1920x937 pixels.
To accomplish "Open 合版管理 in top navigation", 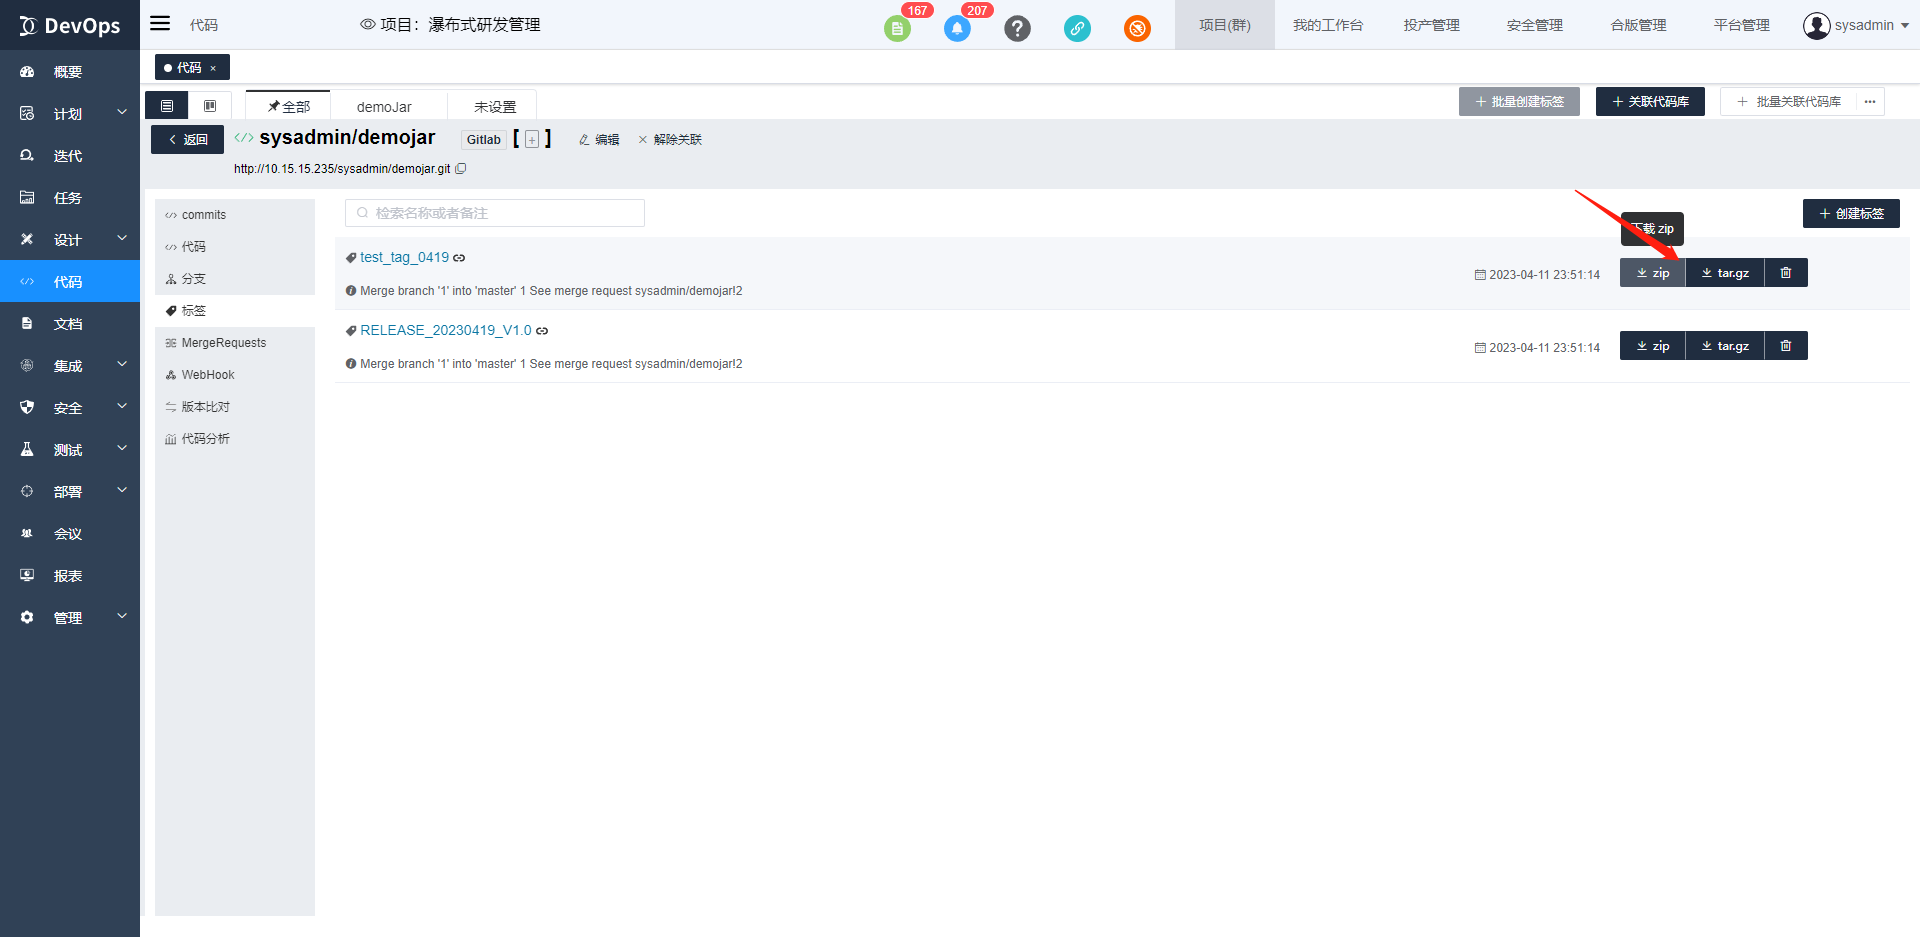I will [x=1638, y=25].
